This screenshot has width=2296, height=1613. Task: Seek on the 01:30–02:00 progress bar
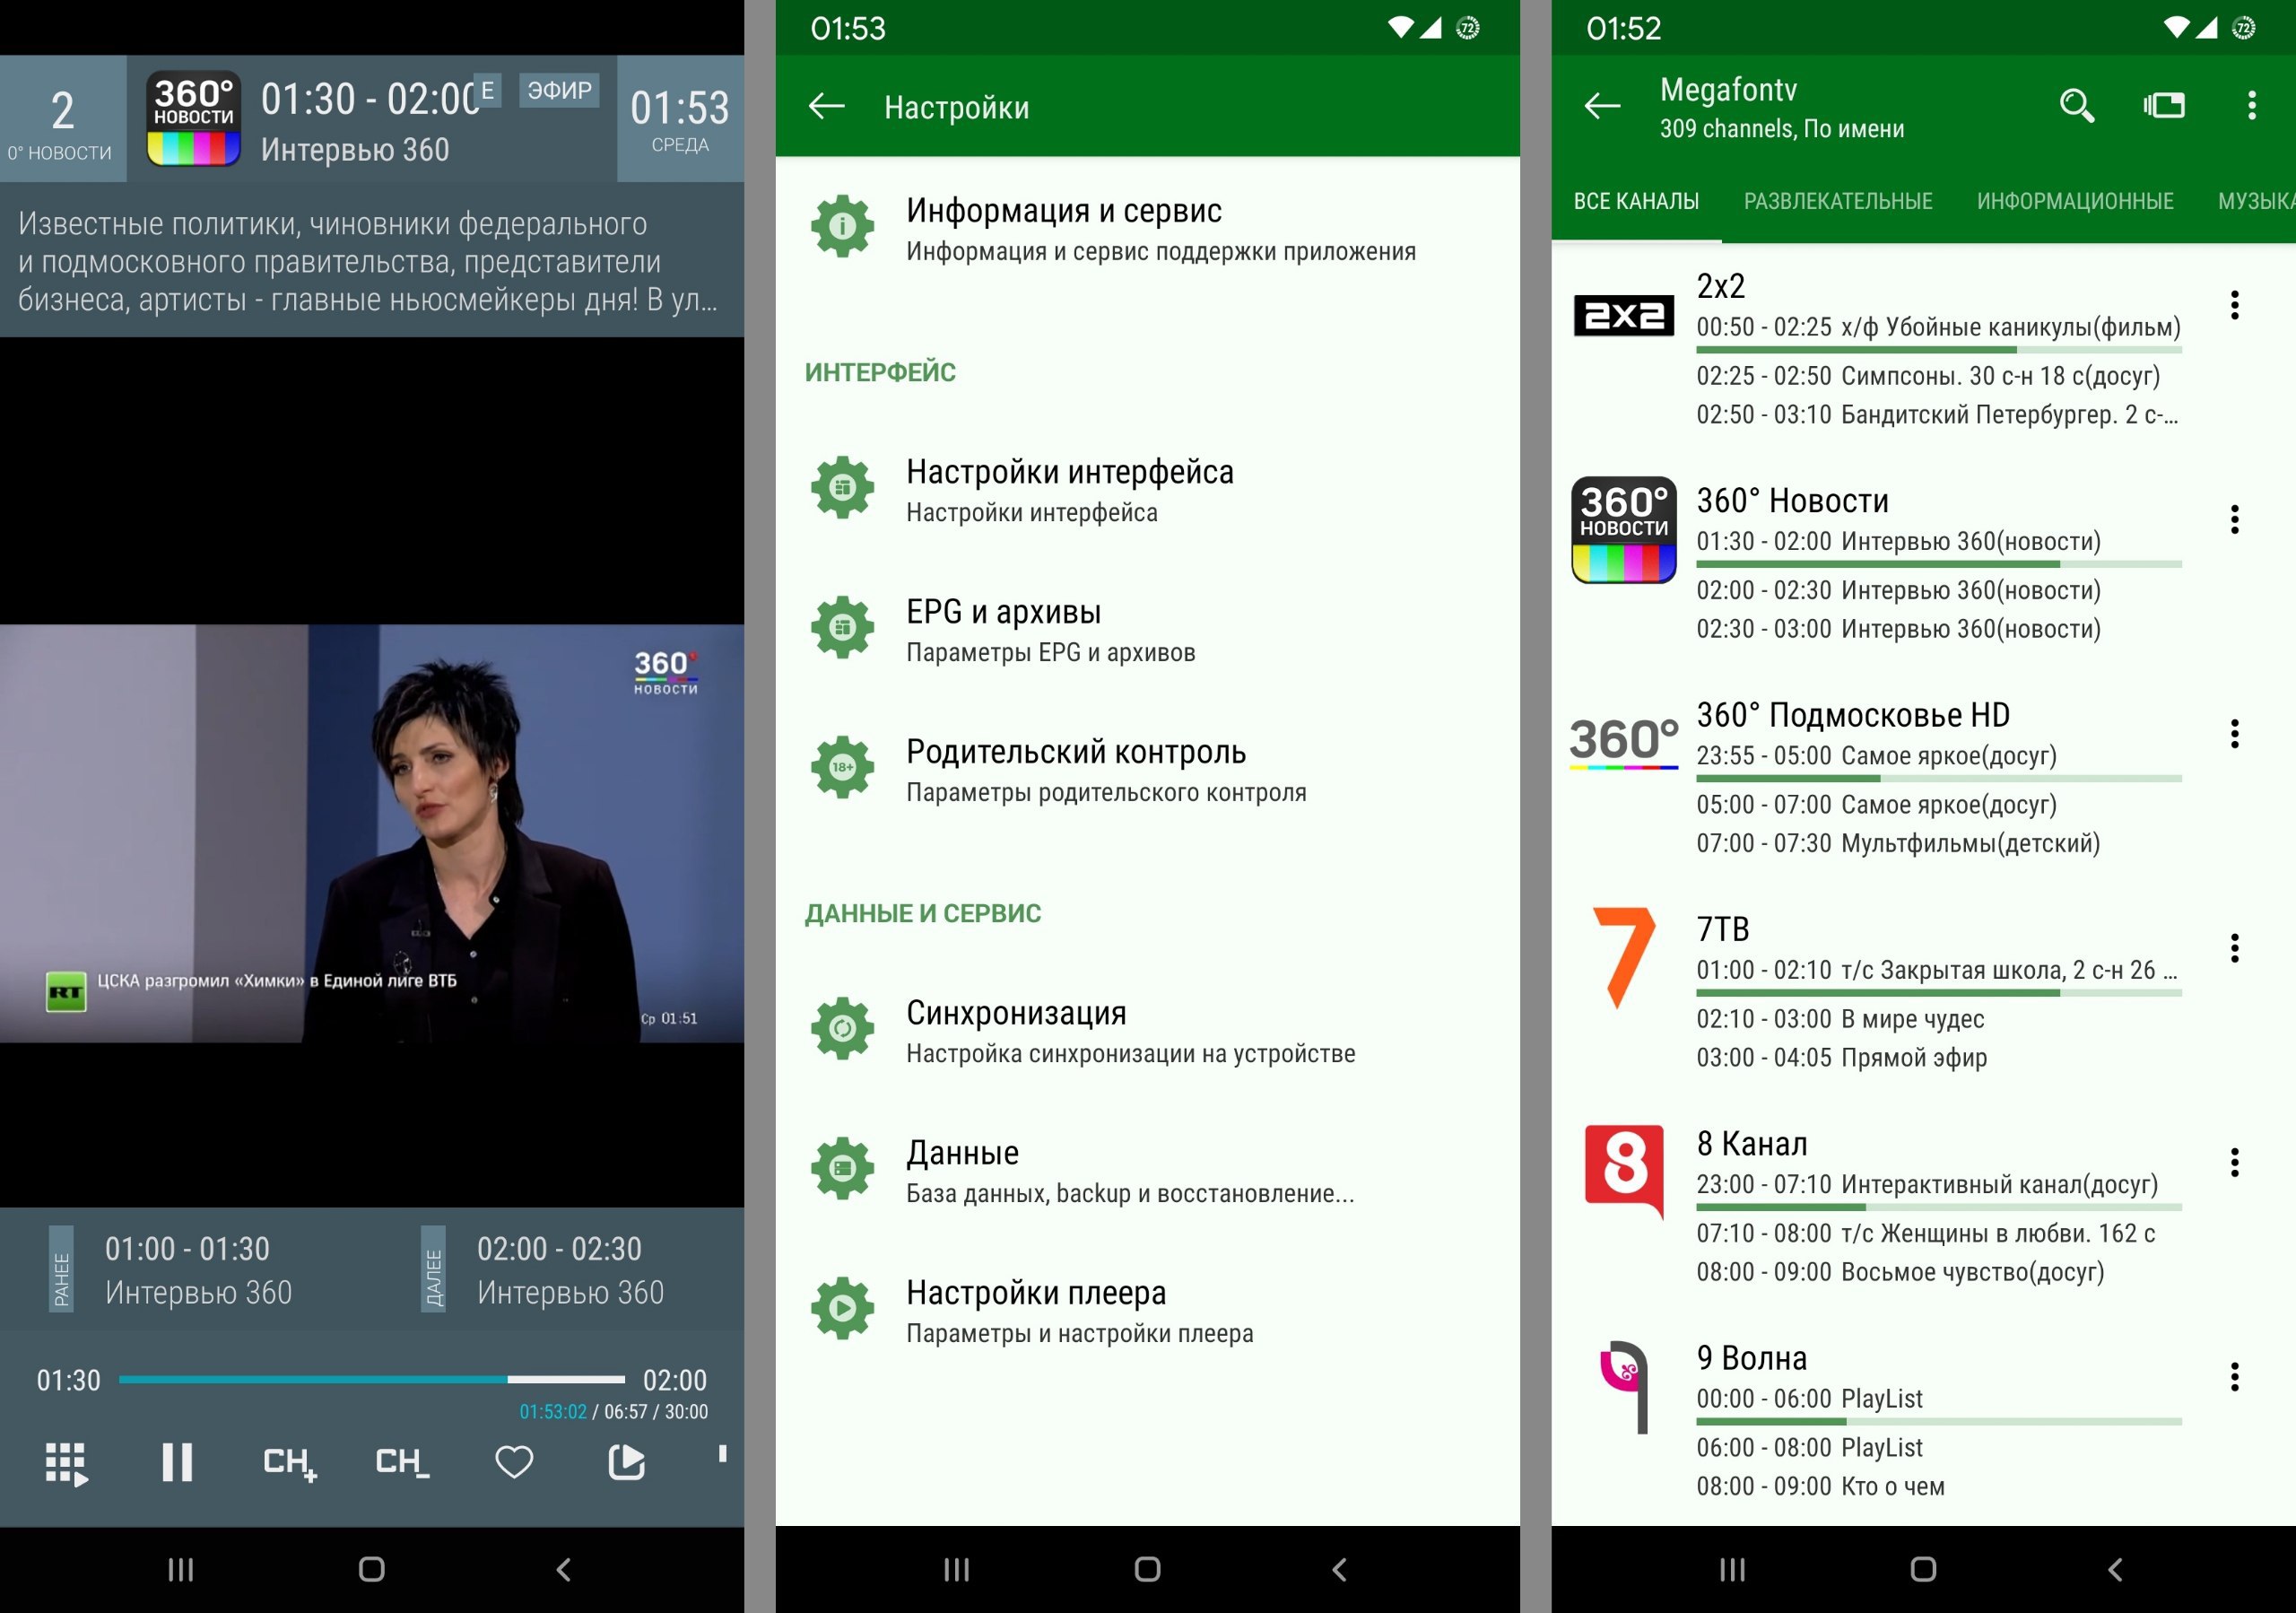371,1379
